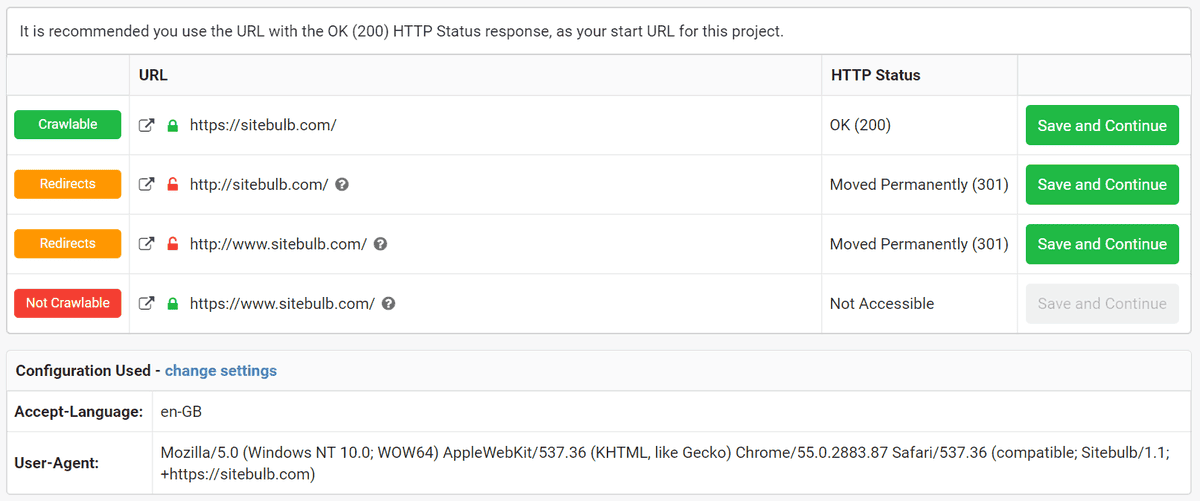Click the https://sitebulb.com/ URL text
The height and width of the screenshot is (501, 1200).
point(263,126)
